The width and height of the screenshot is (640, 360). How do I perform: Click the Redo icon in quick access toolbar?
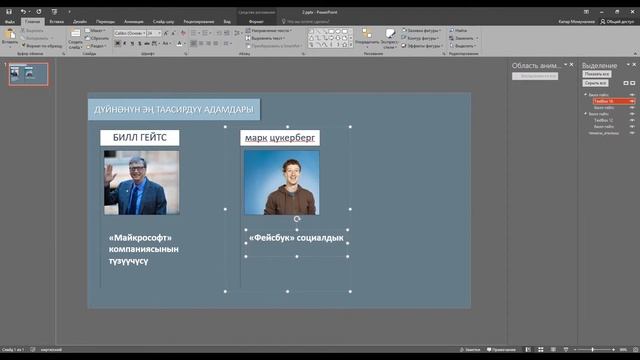click(x=39, y=12)
